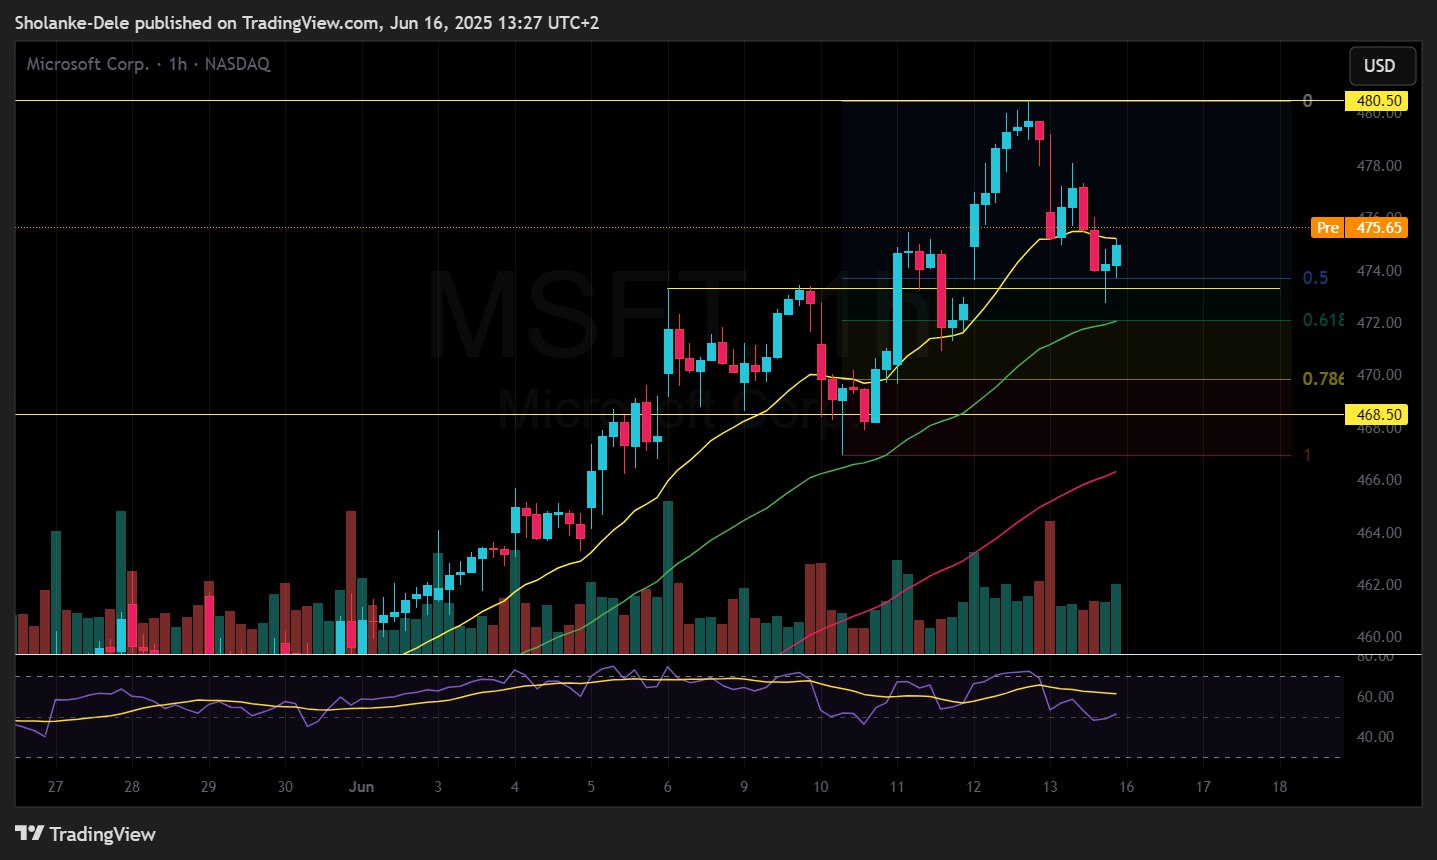
Task: Click date 4 on time axis
Action: point(515,787)
